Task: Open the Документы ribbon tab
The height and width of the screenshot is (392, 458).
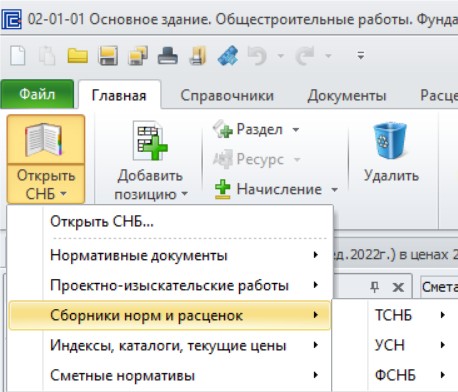Action: point(347,95)
